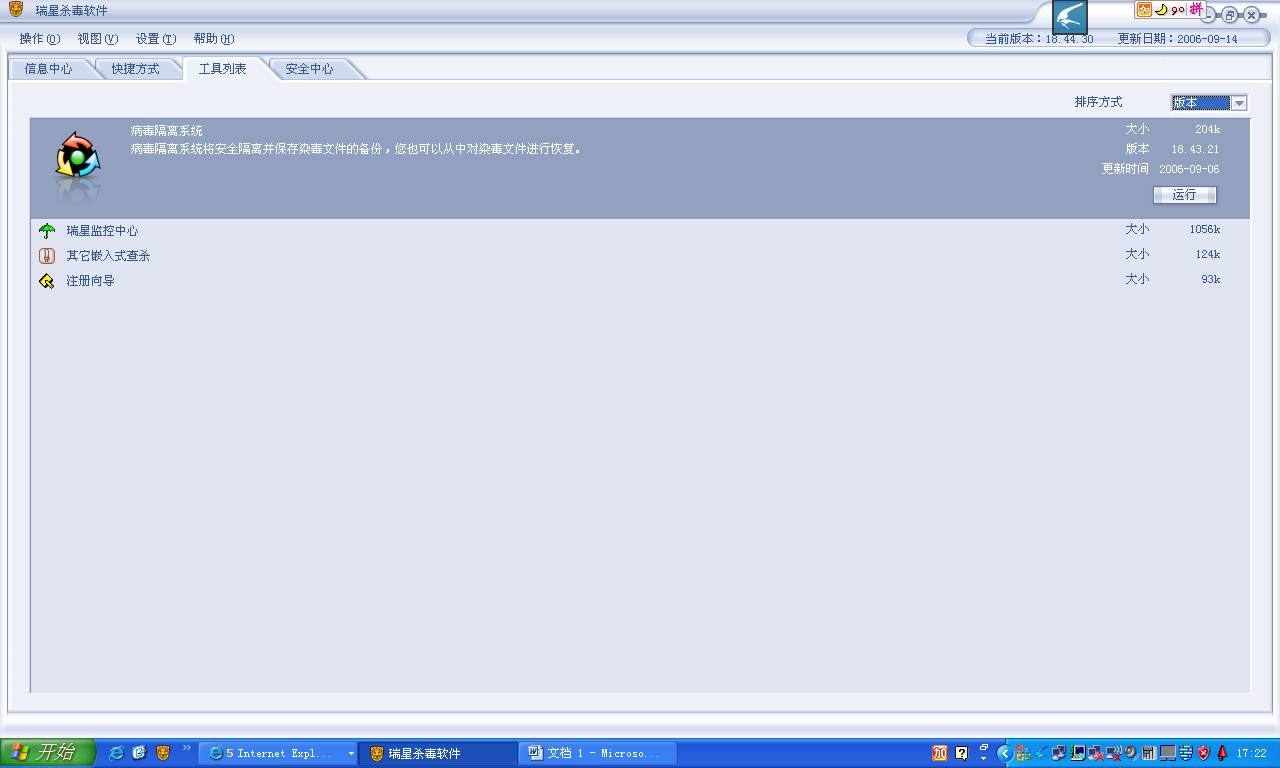Open the 设置(T) menu

click(156, 39)
